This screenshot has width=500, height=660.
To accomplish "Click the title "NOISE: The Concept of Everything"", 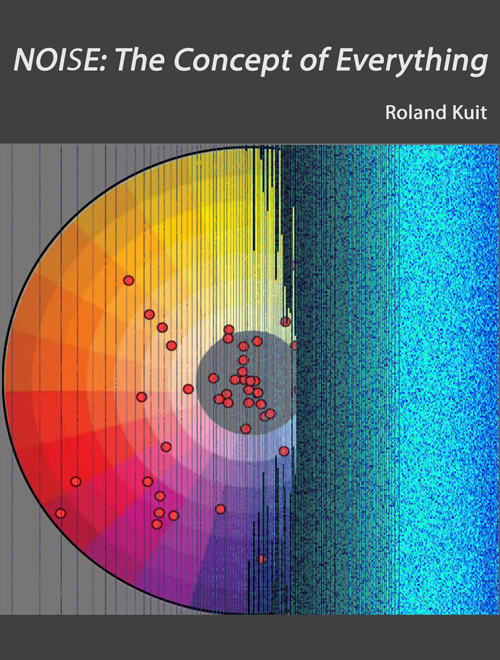I will [x=251, y=60].
